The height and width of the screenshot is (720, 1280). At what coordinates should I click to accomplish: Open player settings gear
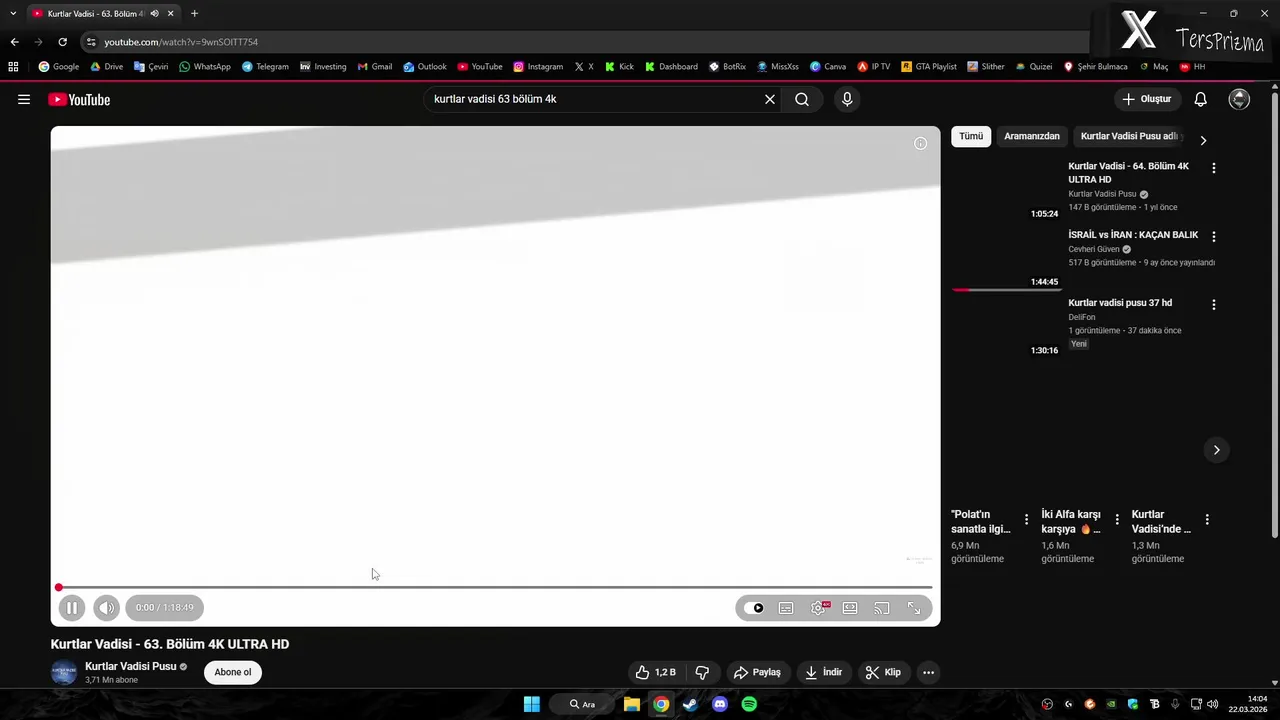[x=819, y=608]
